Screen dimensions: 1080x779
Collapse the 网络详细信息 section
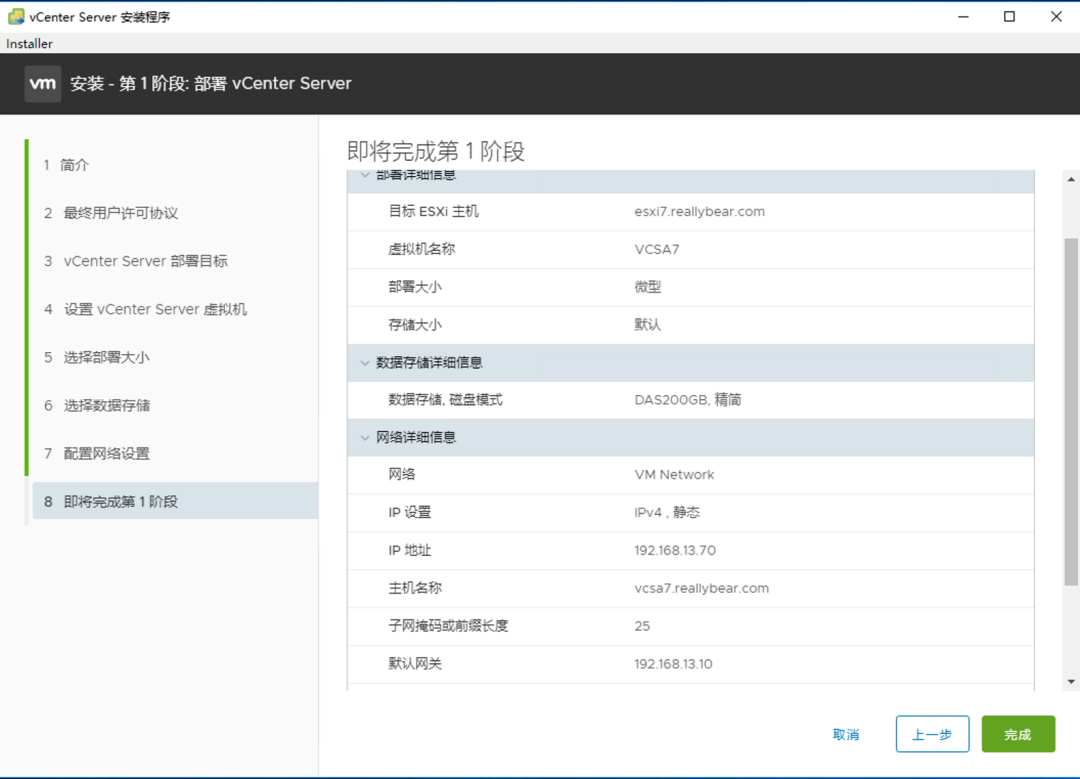(x=365, y=437)
